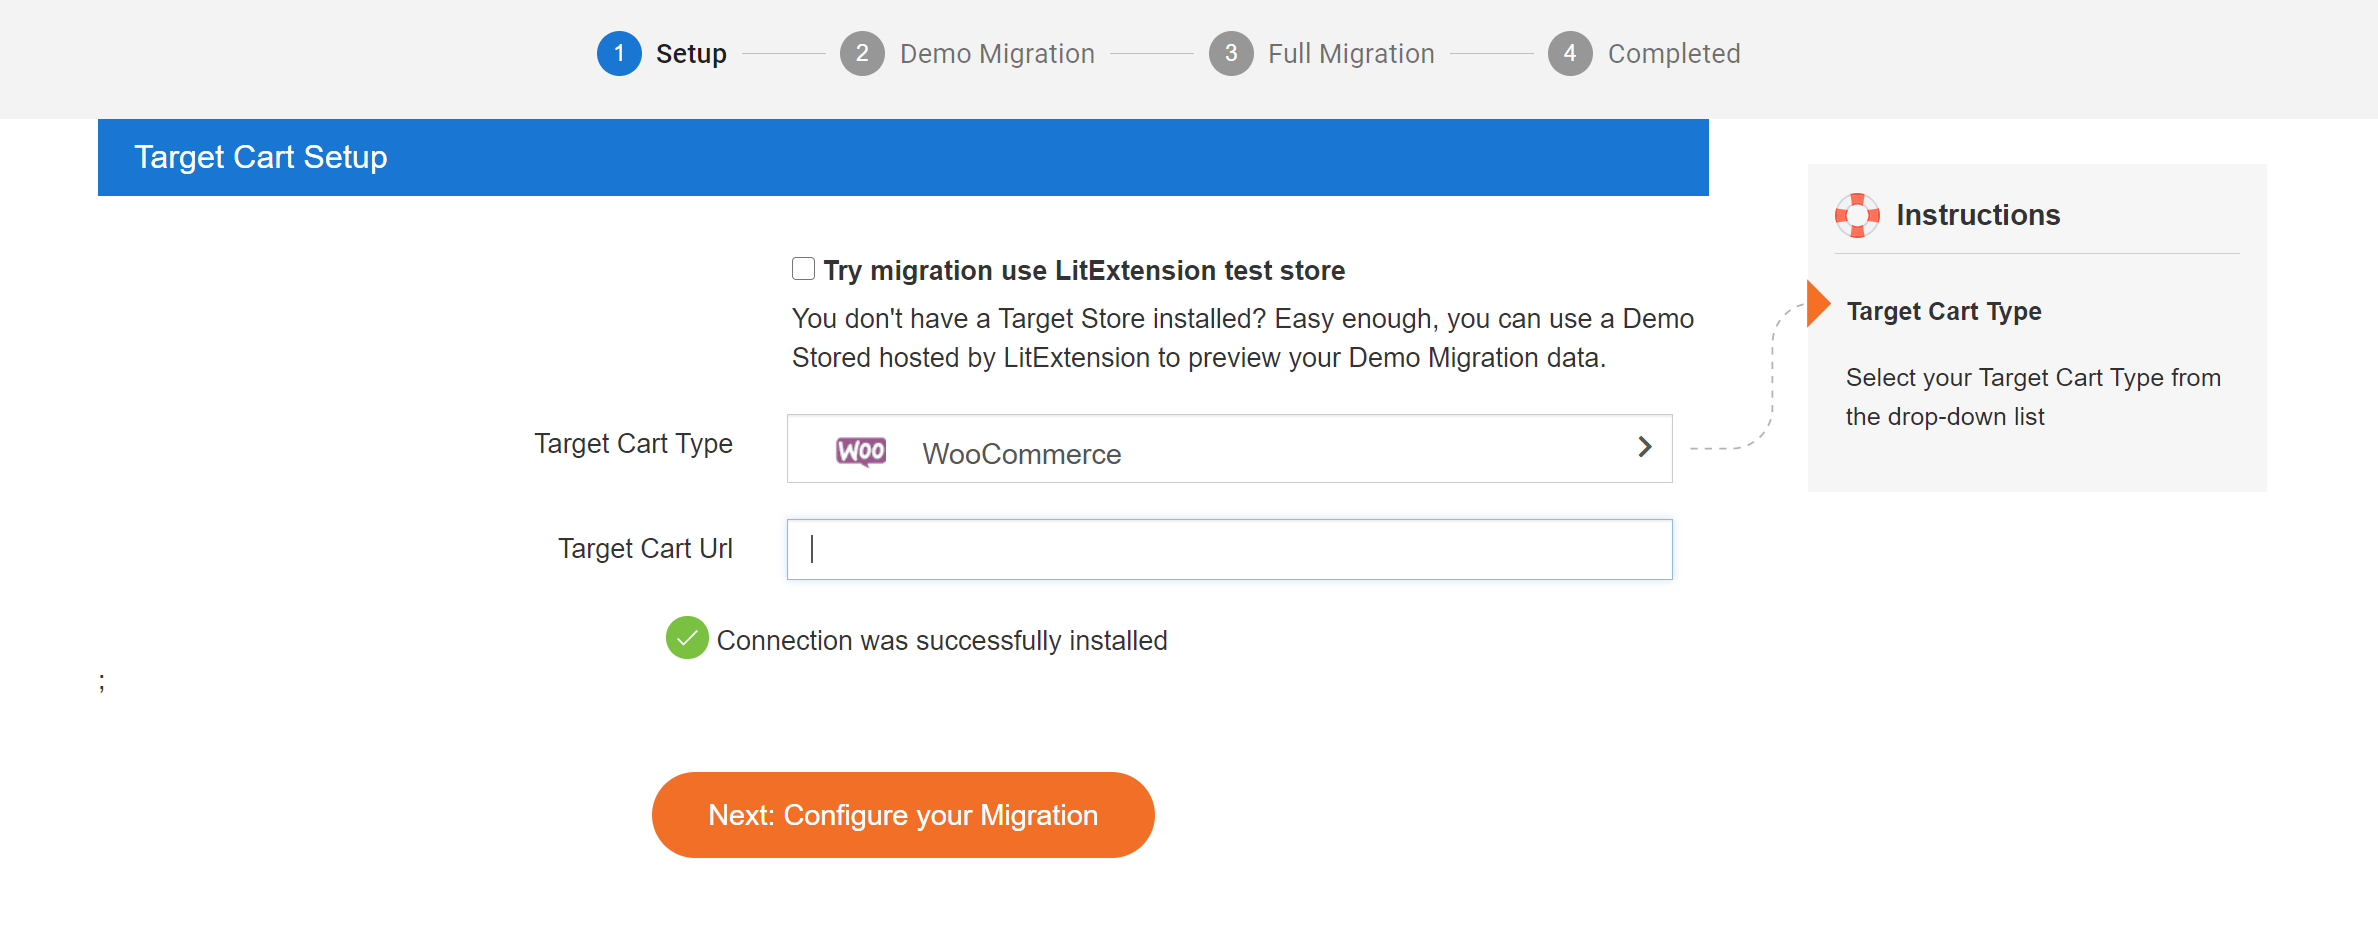The width and height of the screenshot is (2378, 930).
Task: Click the 'Connection was successfully installed' message
Action: point(942,640)
